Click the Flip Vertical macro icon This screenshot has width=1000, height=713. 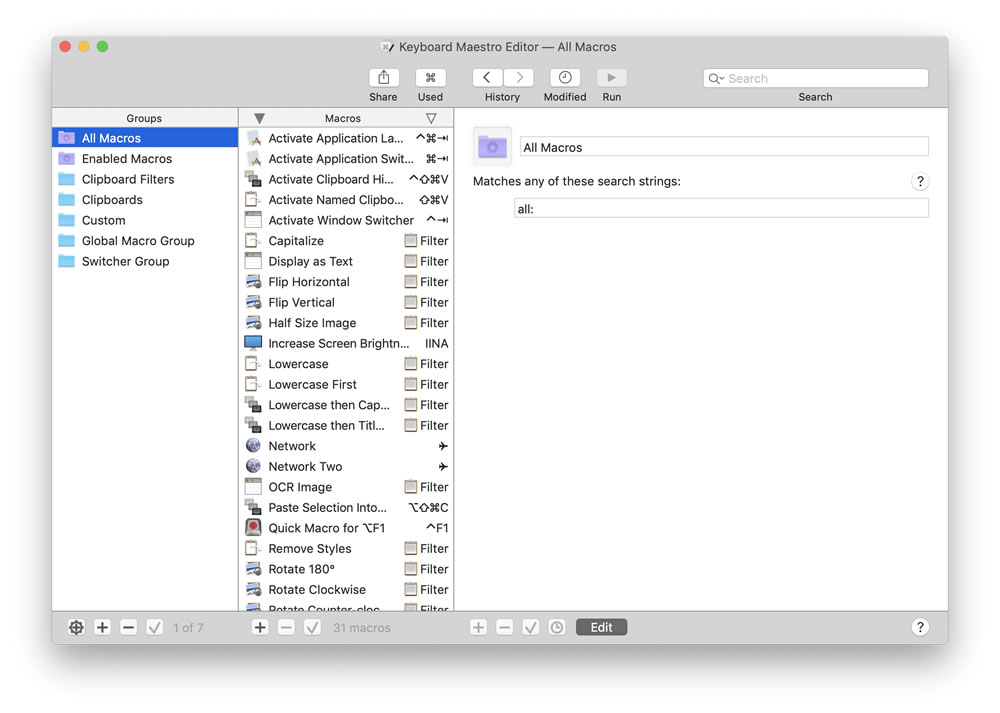click(253, 302)
